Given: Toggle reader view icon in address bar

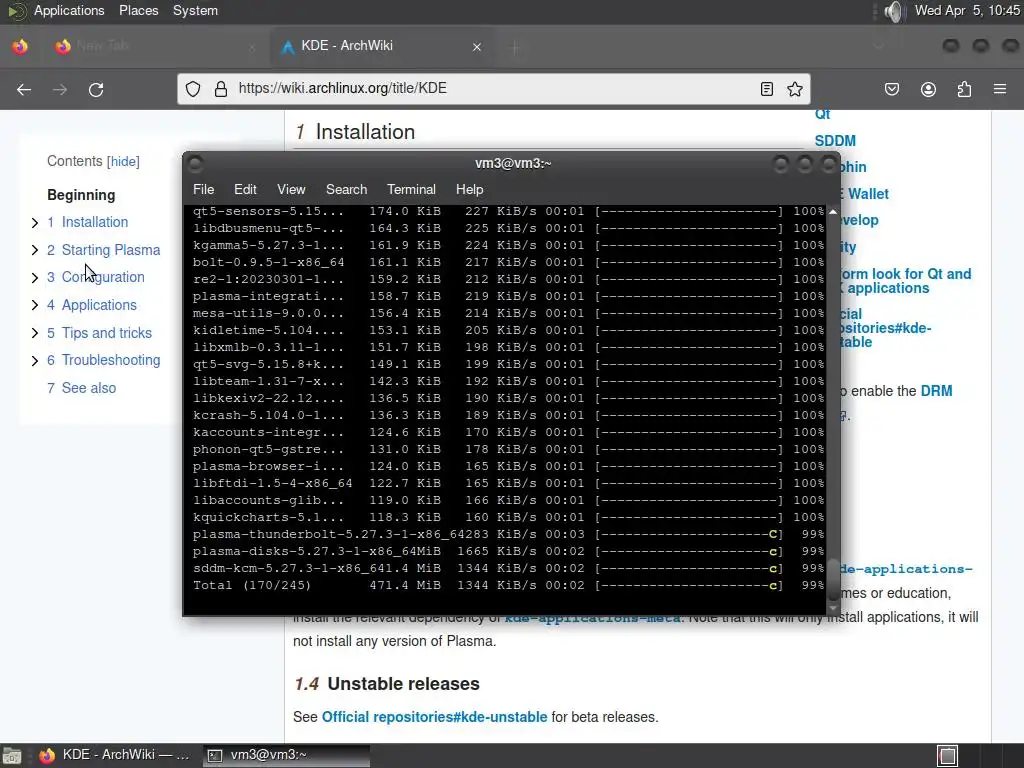Looking at the screenshot, I should (767, 89).
